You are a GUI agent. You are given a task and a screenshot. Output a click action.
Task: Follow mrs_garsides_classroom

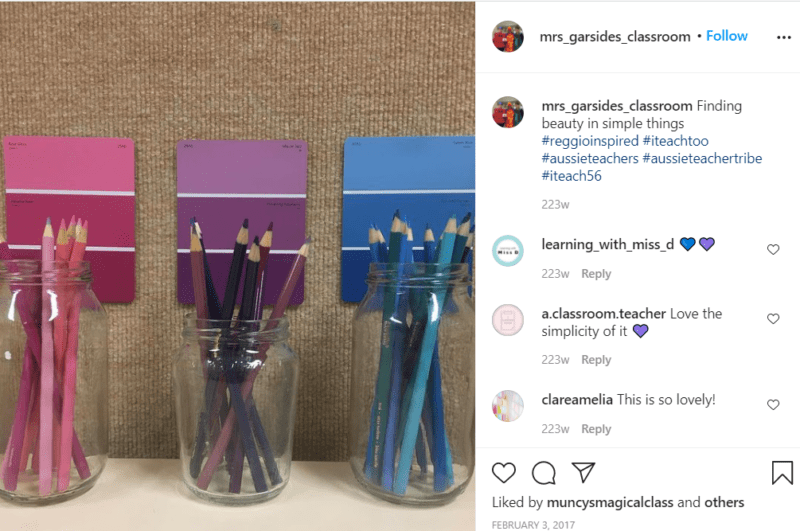tap(727, 36)
